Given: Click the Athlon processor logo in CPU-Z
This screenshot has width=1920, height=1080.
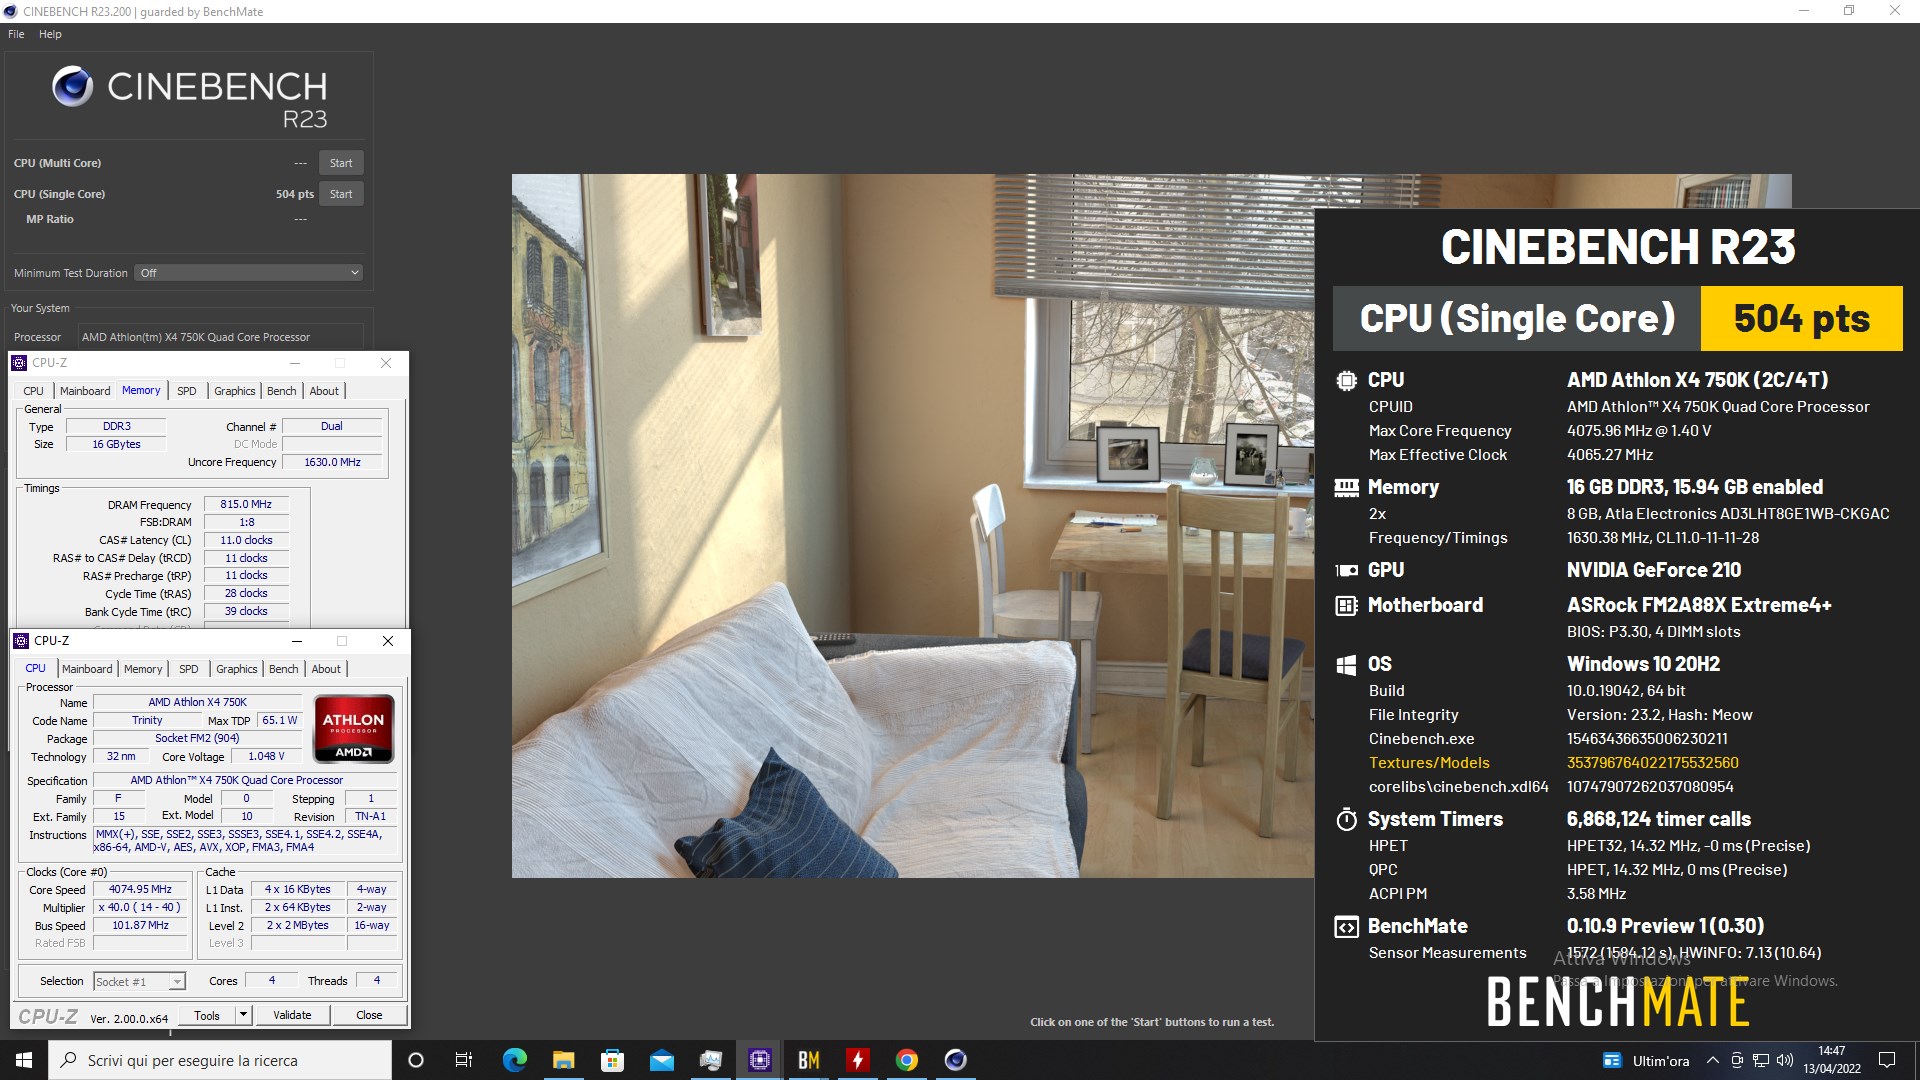Looking at the screenshot, I should point(353,730).
